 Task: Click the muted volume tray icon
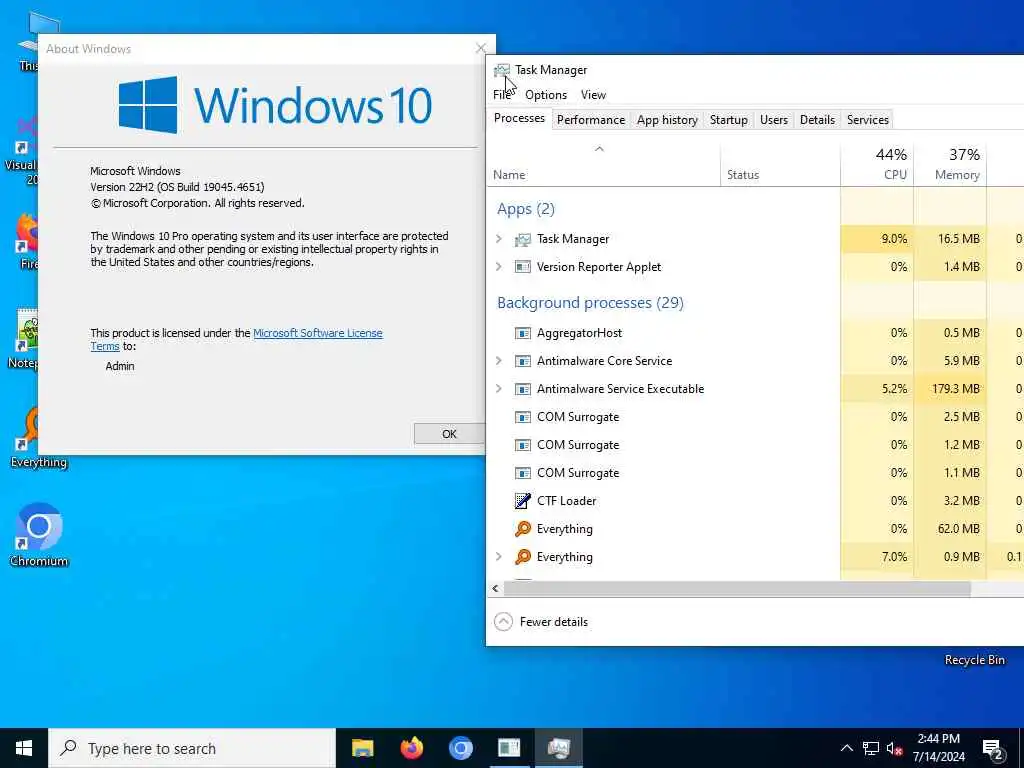tap(894, 748)
